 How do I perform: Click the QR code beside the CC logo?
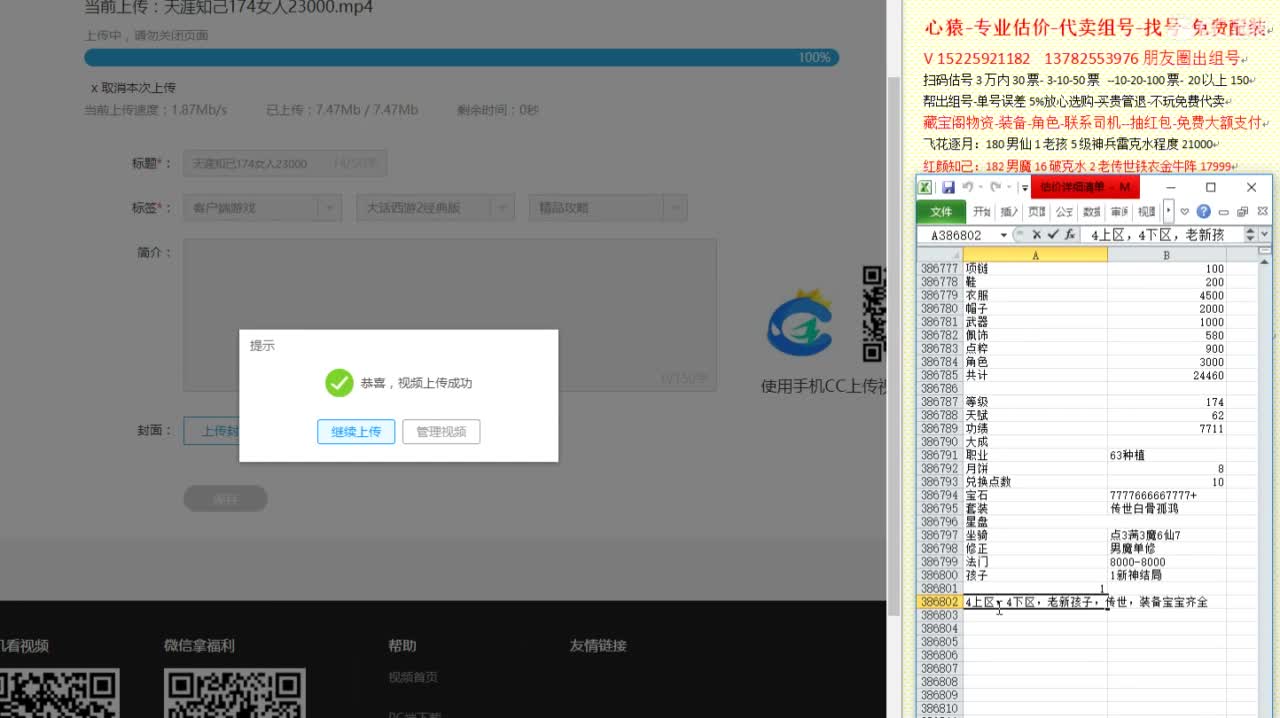874,313
